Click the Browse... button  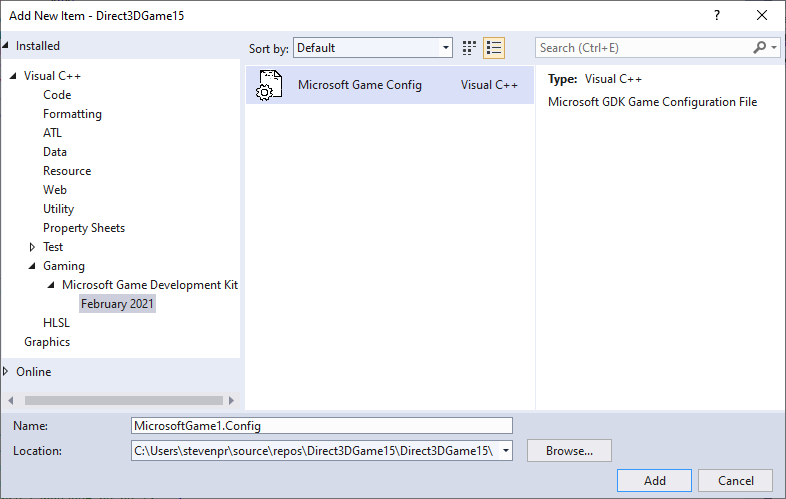pos(569,450)
